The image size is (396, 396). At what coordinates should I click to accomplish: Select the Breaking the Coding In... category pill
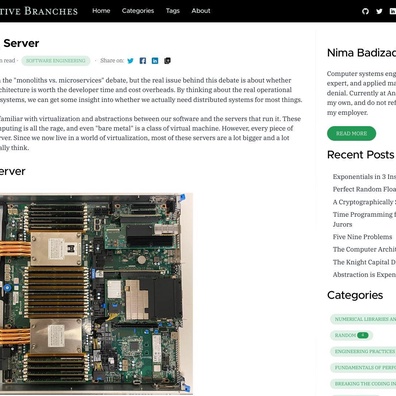tap(363, 384)
